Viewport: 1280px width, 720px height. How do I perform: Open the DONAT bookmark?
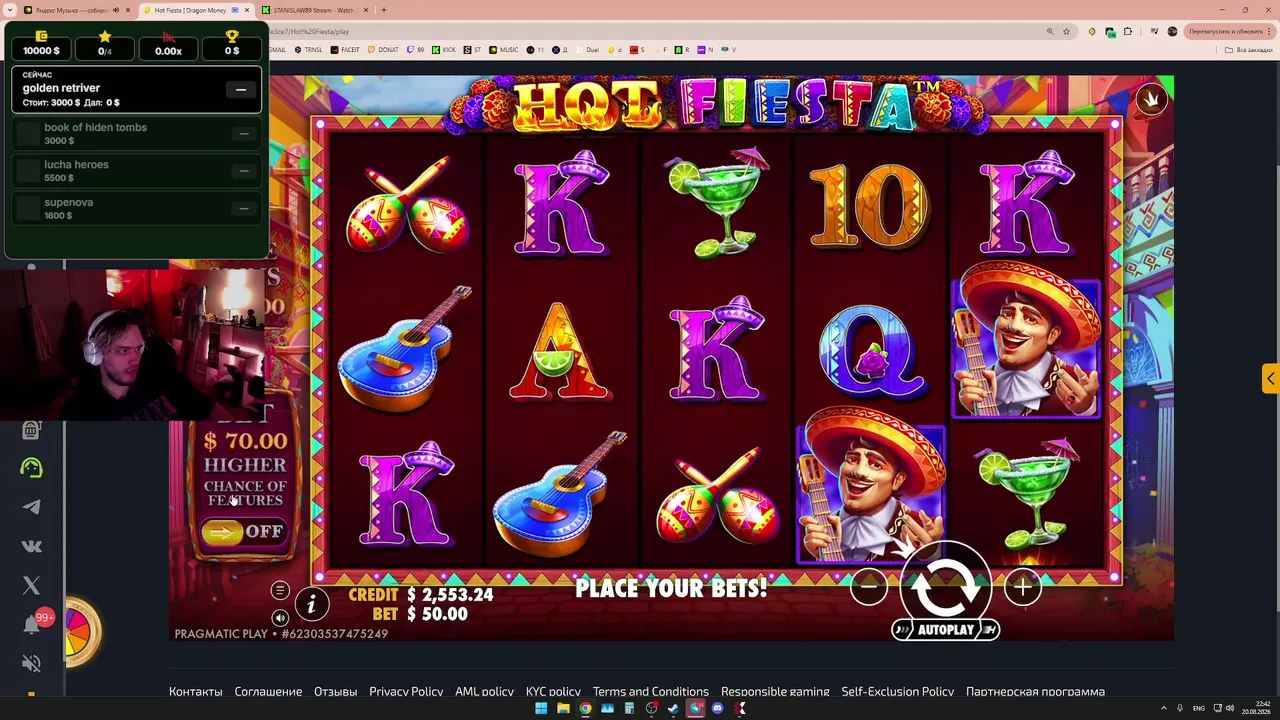[383, 50]
